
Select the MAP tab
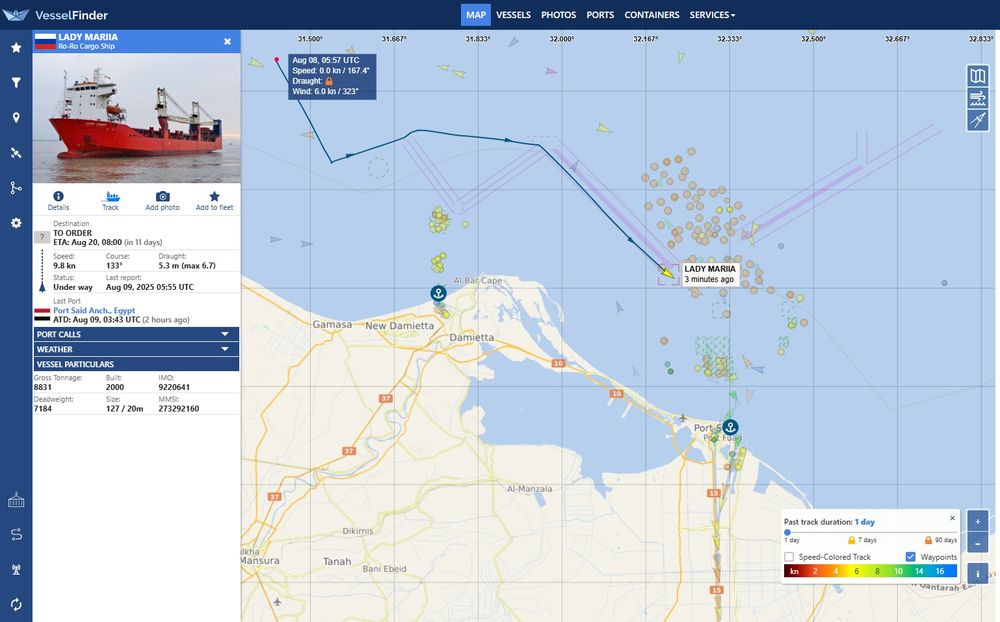click(476, 15)
